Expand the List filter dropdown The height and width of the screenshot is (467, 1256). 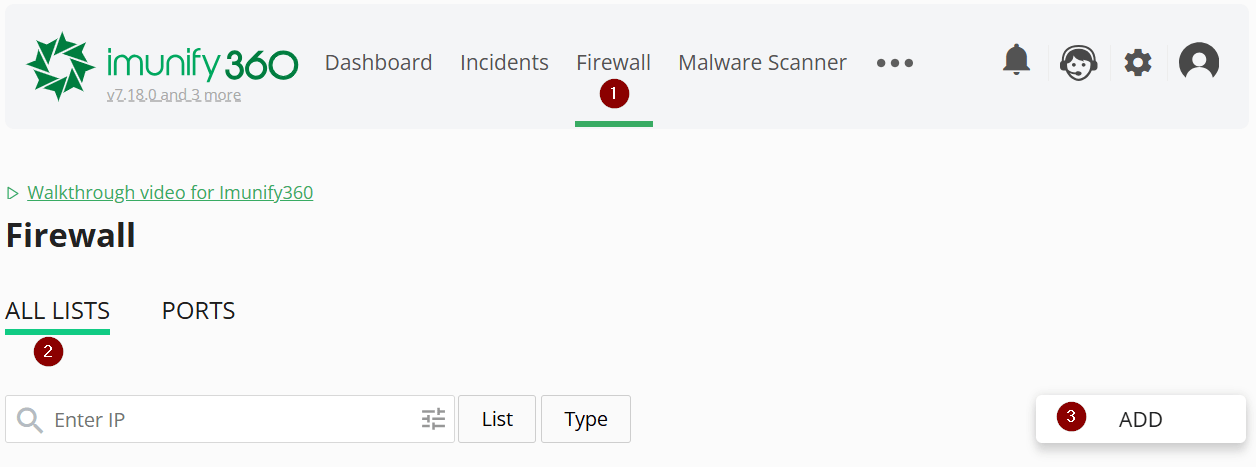(x=497, y=419)
